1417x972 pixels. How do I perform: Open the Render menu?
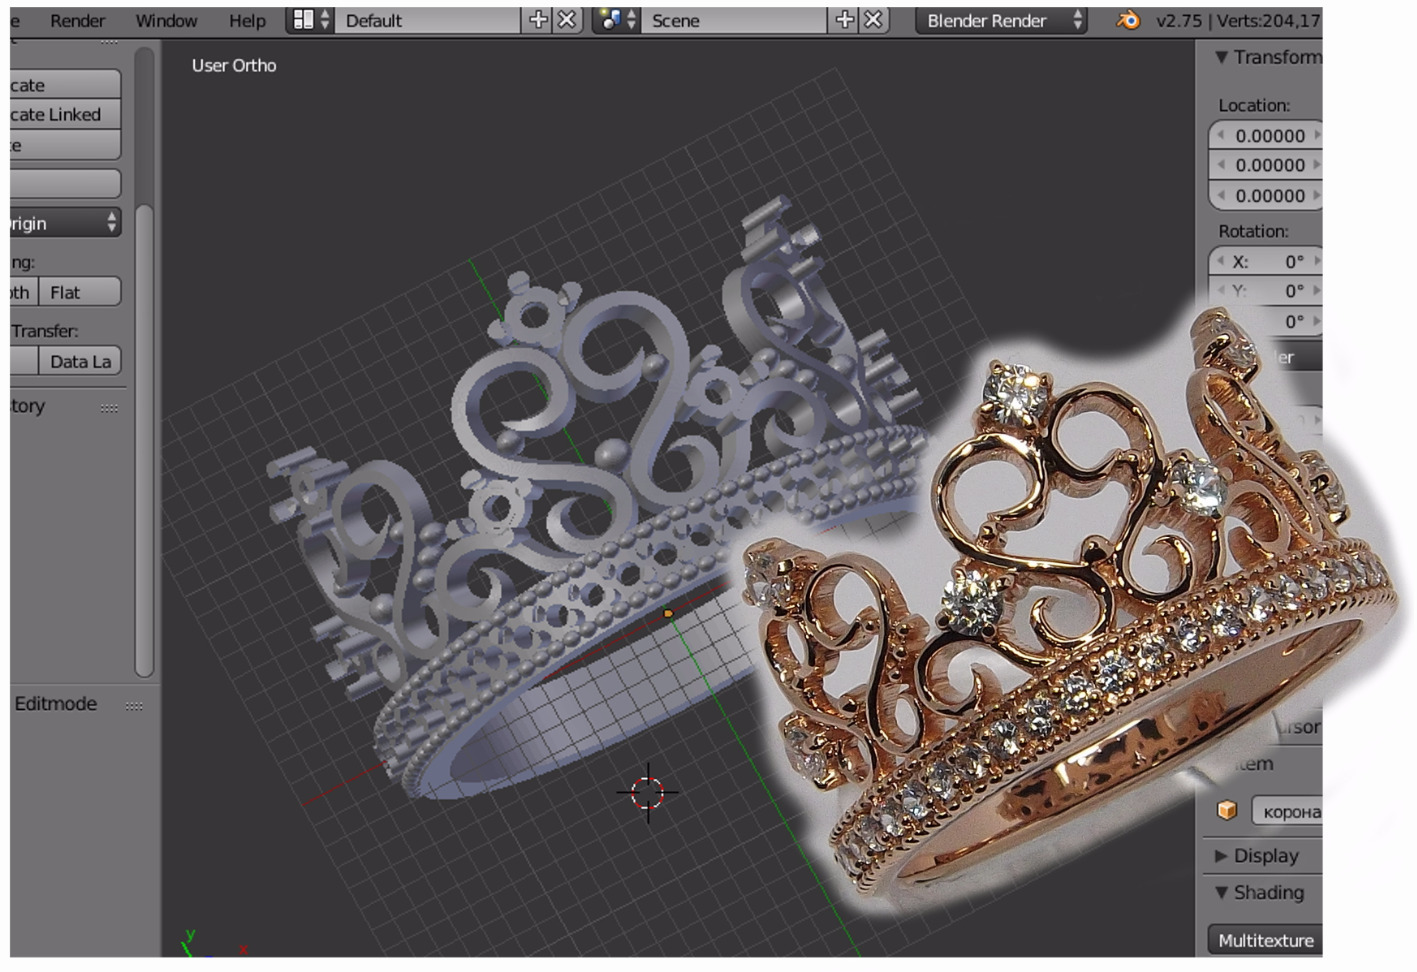pyautogui.click(x=77, y=20)
